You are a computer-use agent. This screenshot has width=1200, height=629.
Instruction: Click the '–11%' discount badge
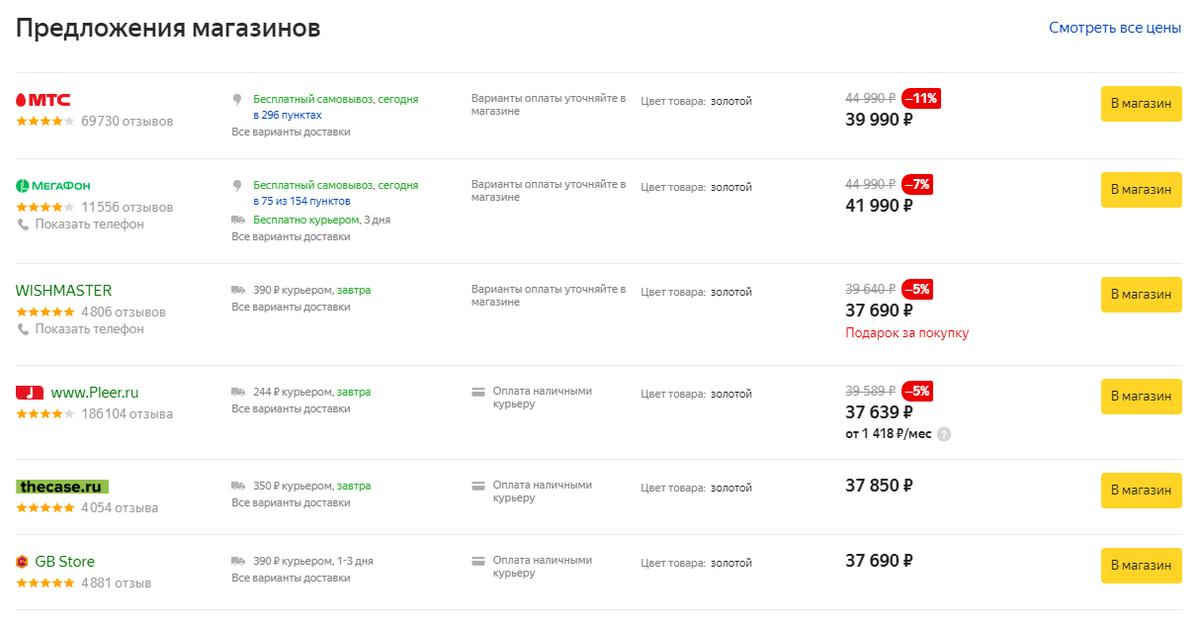coord(921,98)
